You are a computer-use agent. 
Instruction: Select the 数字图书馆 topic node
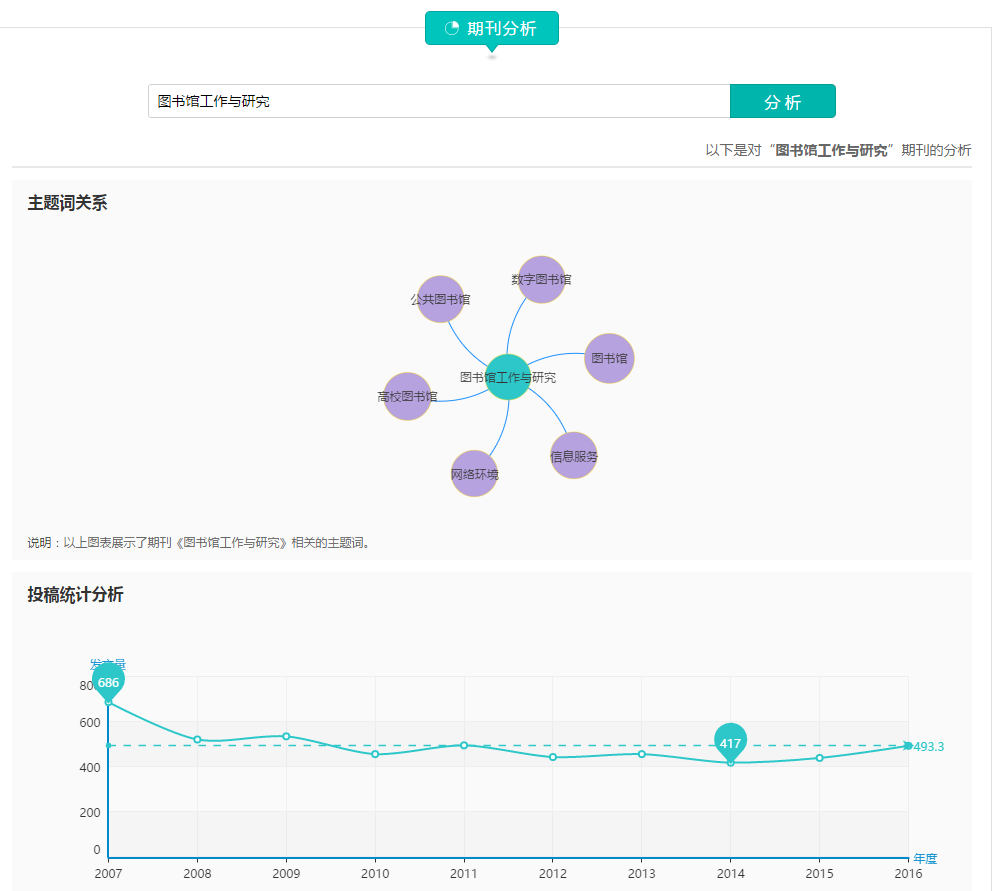pos(541,280)
